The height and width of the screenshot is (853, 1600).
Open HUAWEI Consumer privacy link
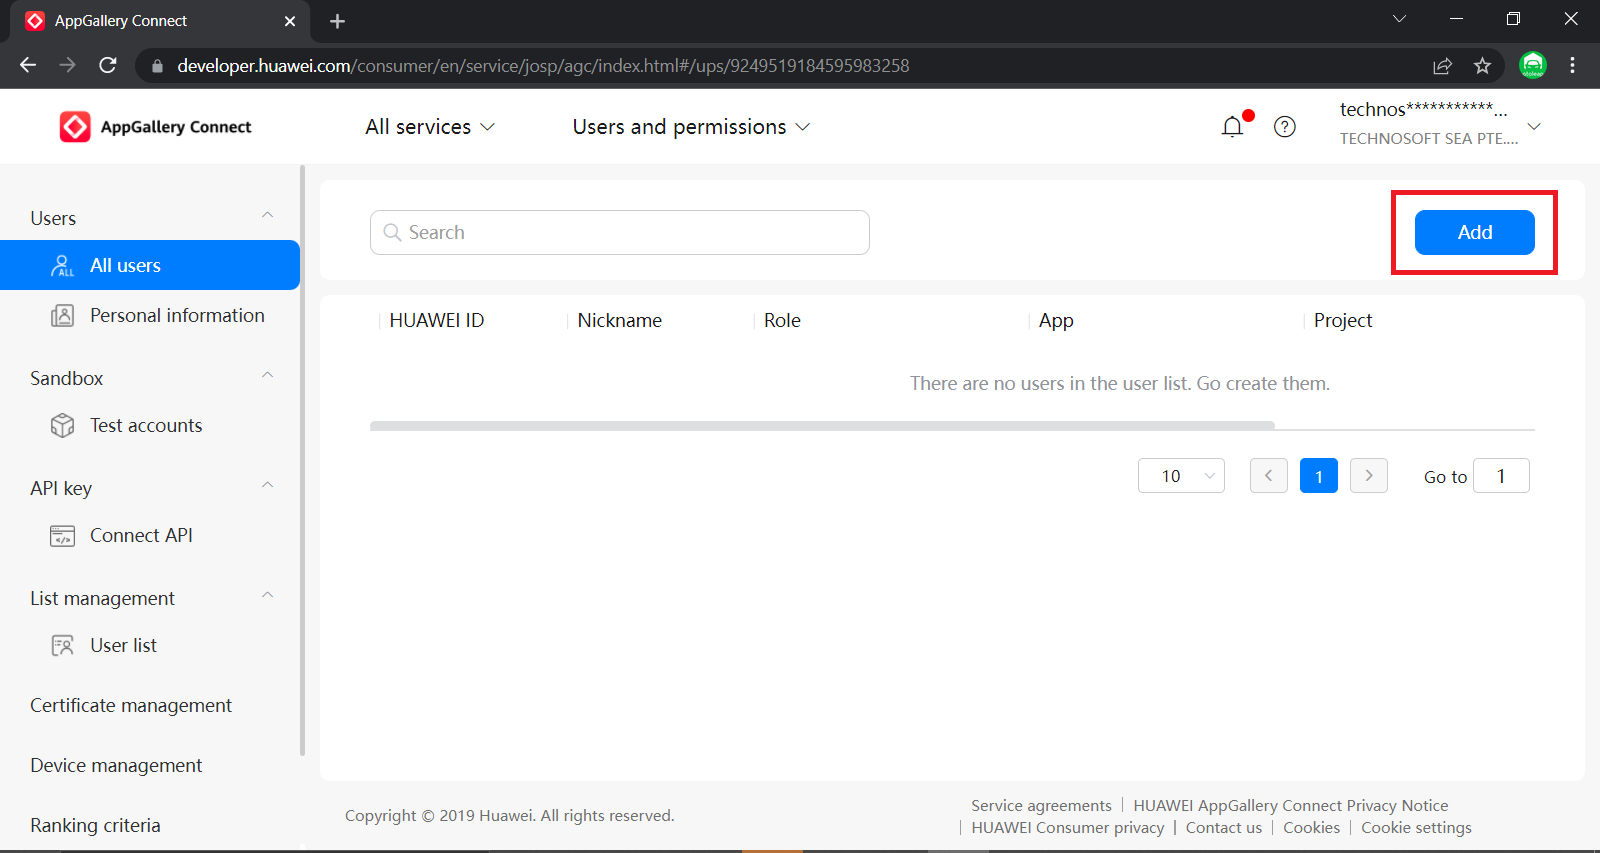(1068, 828)
